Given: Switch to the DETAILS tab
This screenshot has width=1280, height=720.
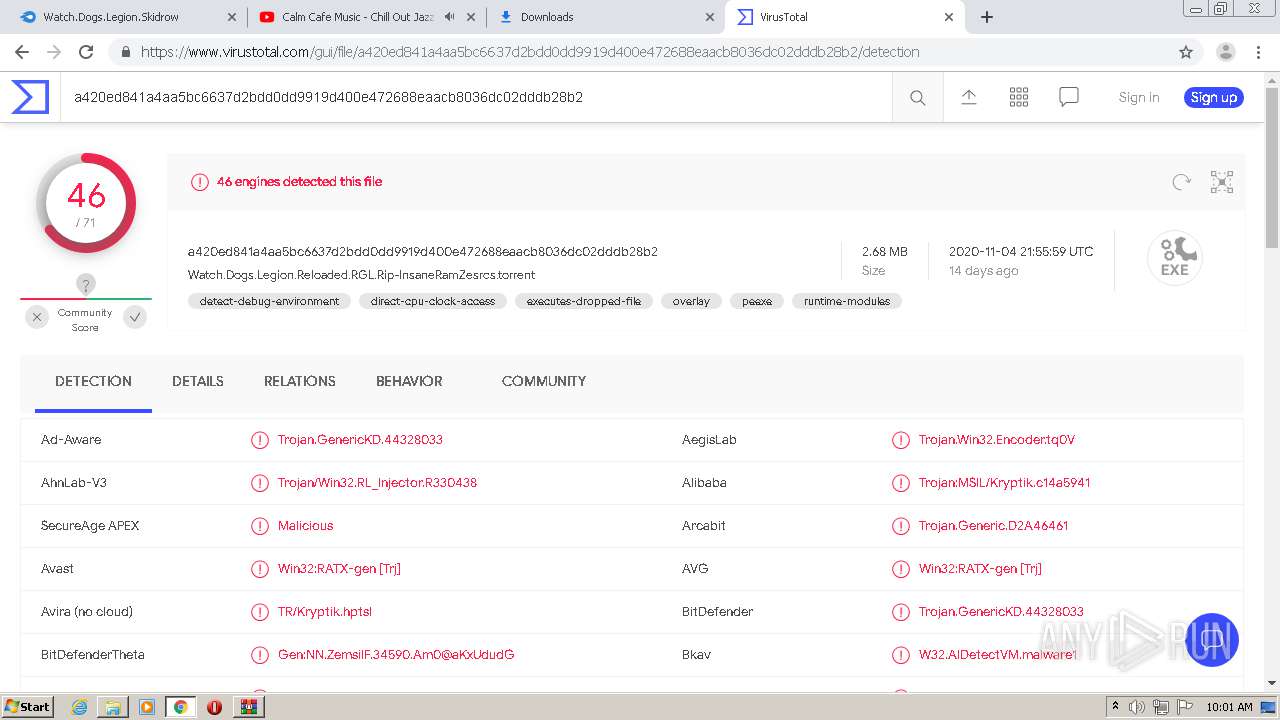Looking at the screenshot, I should [198, 381].
